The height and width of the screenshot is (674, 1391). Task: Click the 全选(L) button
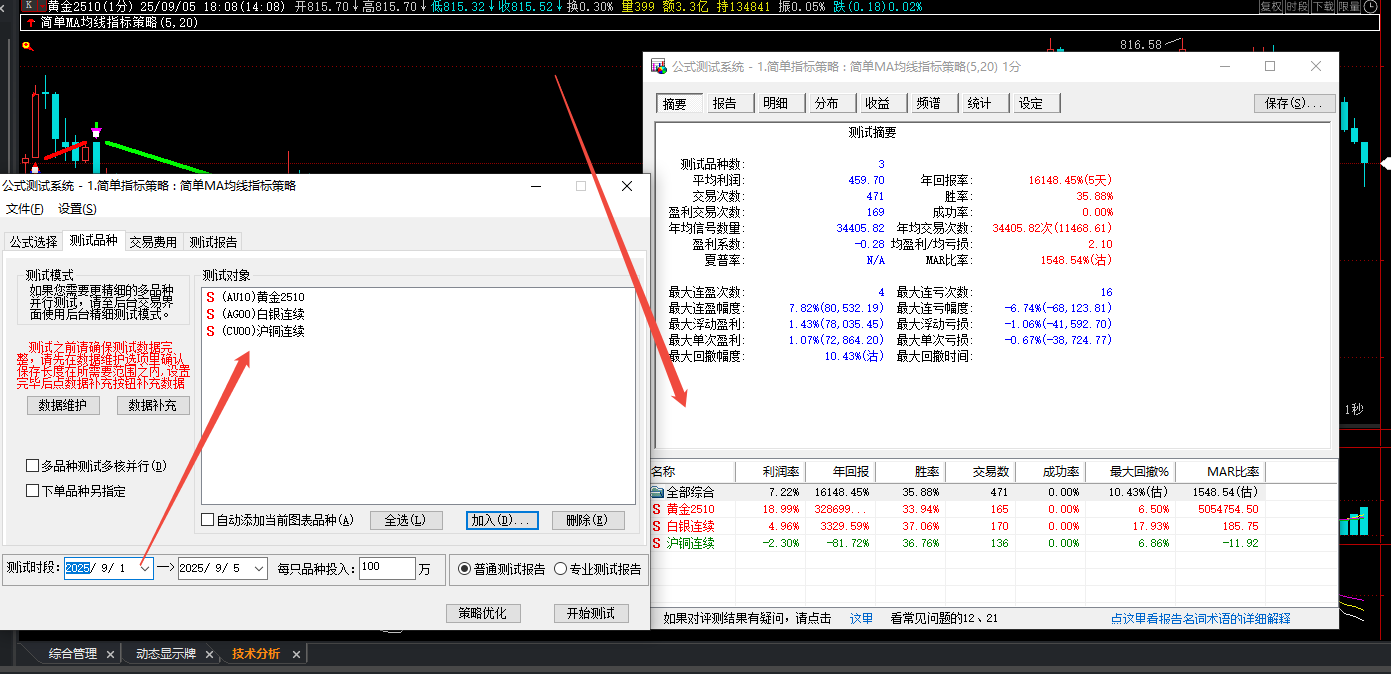point(405,520)
